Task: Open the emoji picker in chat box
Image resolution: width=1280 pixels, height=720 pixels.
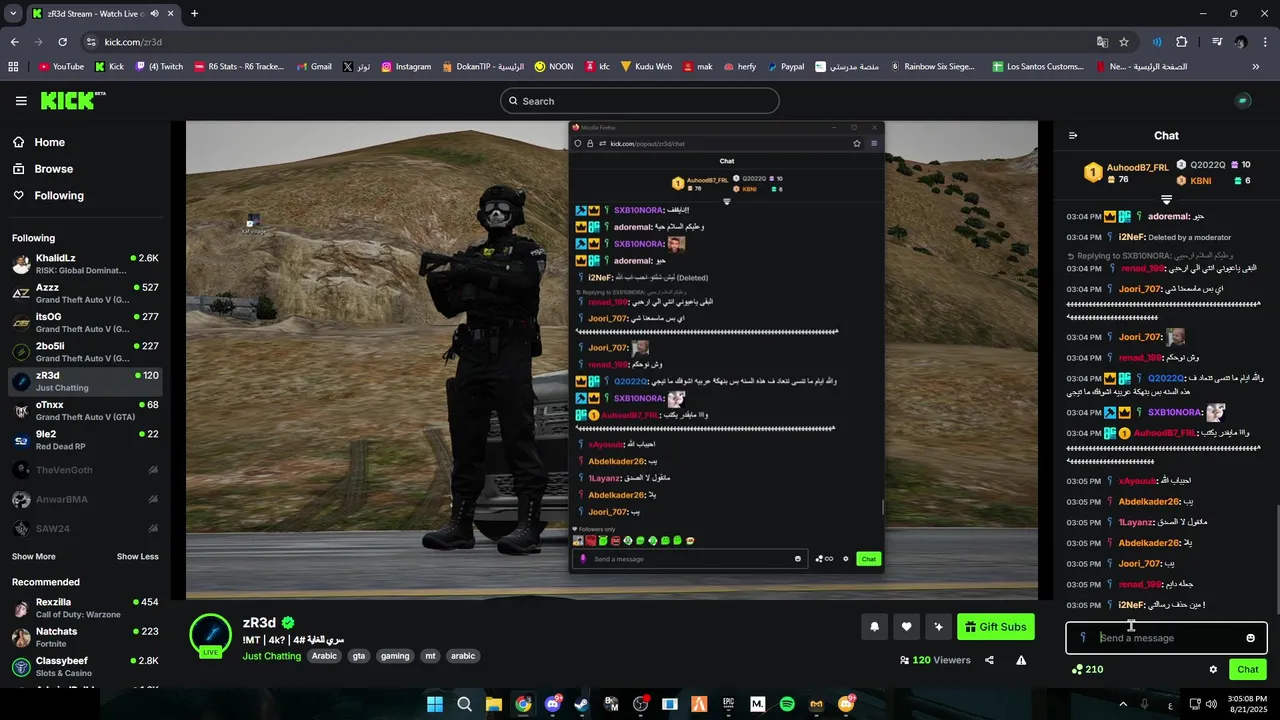Action: pos(1250,638)
